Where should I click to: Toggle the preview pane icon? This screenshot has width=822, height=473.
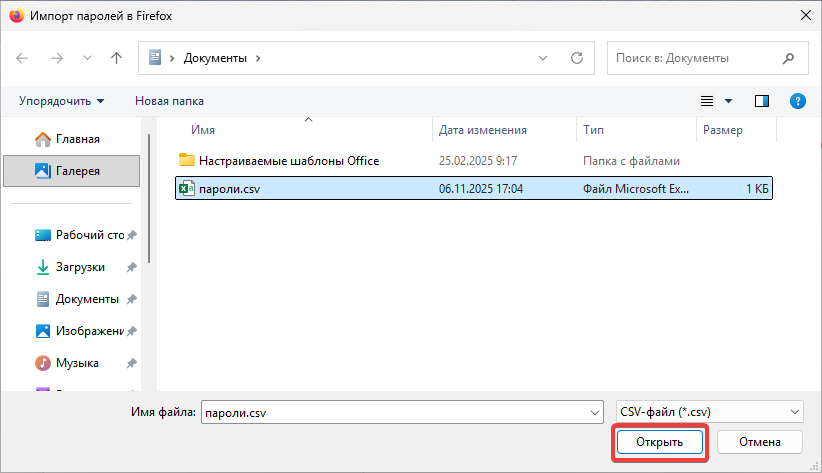click(x=762, y=101)
